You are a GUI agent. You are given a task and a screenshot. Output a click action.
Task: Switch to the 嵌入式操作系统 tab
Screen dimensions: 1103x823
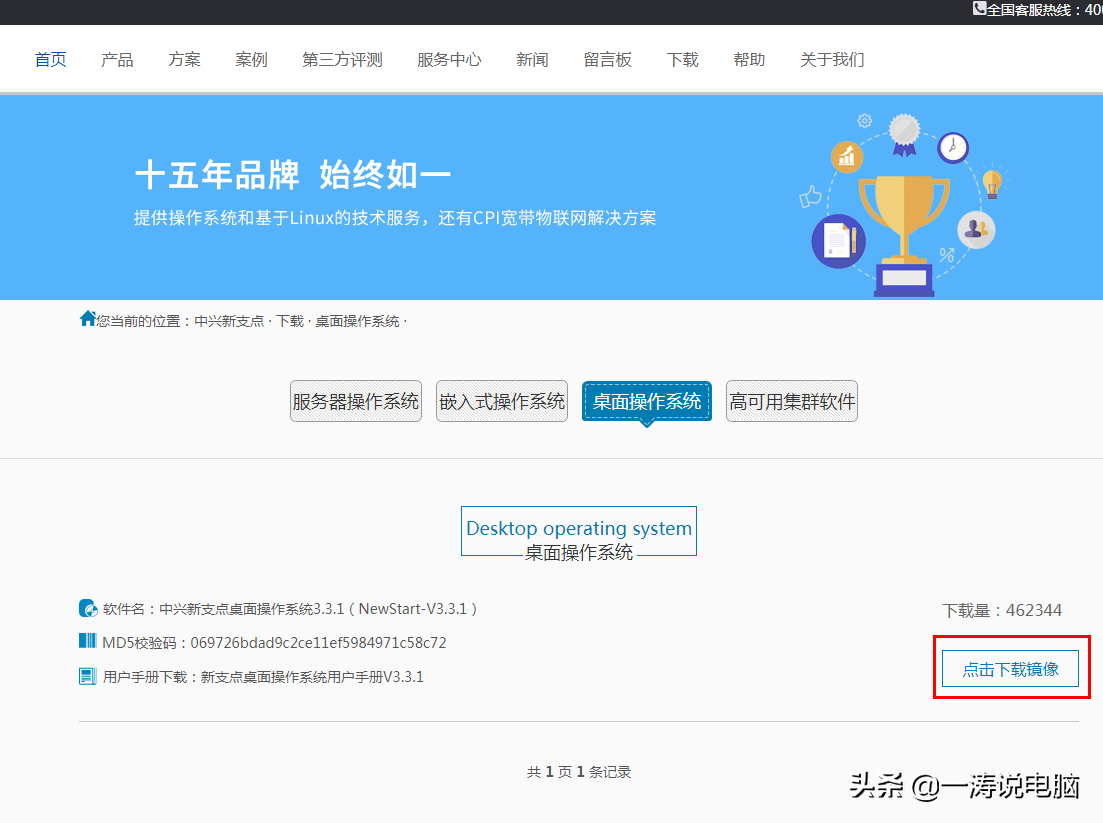(x=502, y=401)
